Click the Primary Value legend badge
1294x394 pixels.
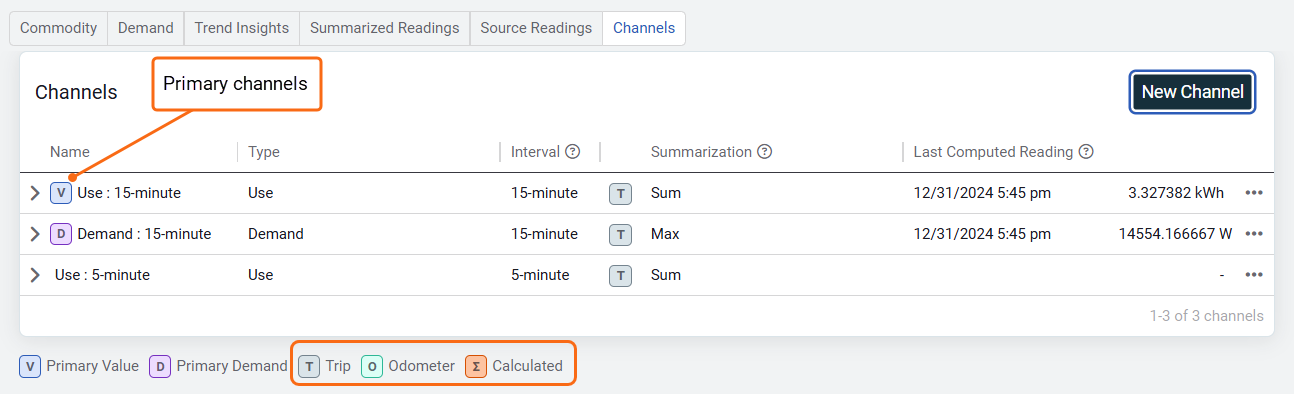pyautogui.click(x=30, y=366)
